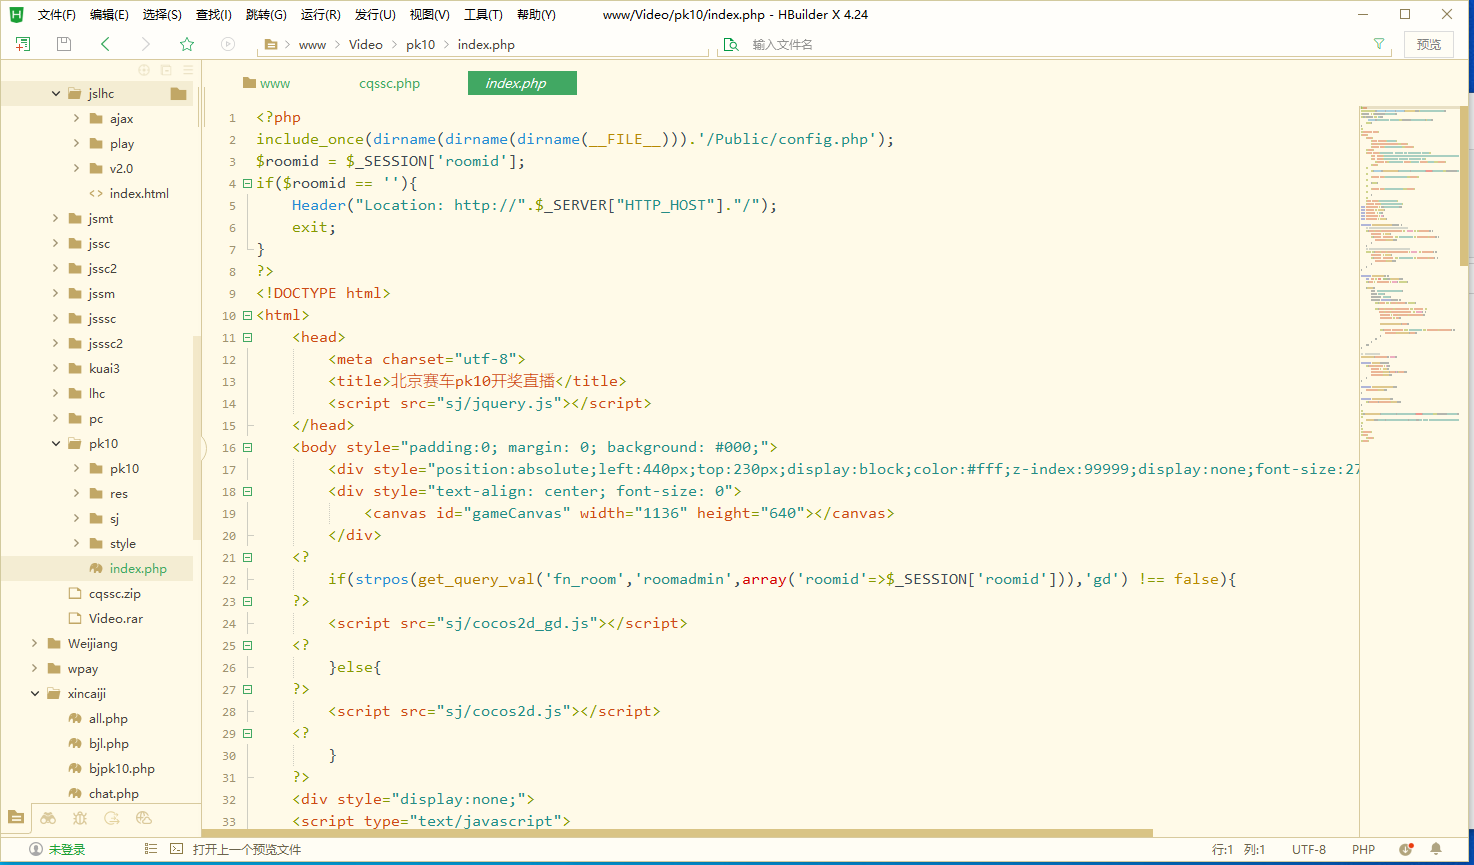Switch to the cqssc.php tab
The height and width of the screenshot is (865, 1474).
point(389,84)
